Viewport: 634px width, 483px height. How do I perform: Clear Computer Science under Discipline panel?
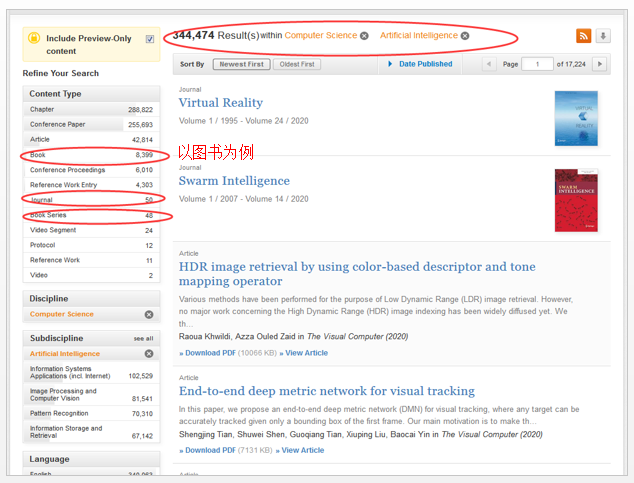pos(149,314)
